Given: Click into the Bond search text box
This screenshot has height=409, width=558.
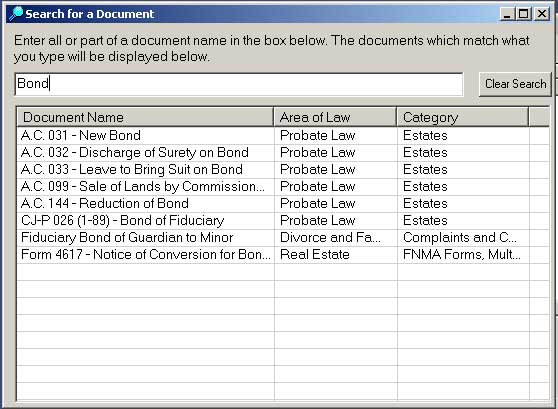Looking at the screenshot, I should click(239, 84).
